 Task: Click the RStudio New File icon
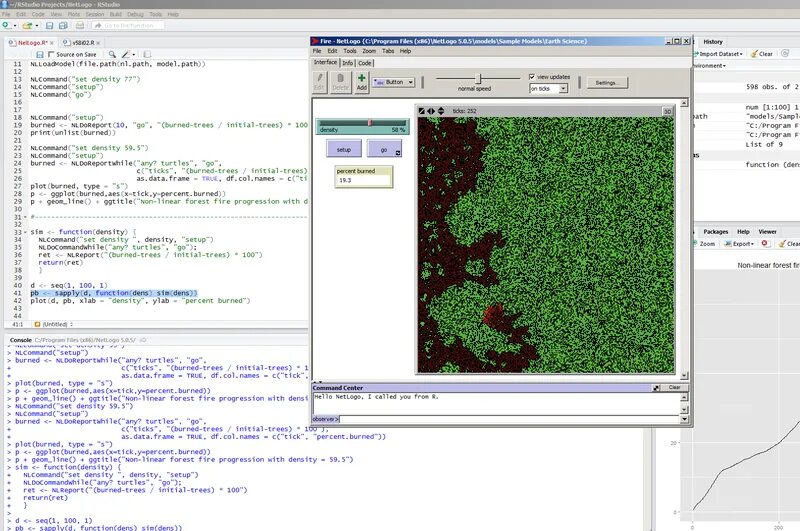(x=6, y=25)
